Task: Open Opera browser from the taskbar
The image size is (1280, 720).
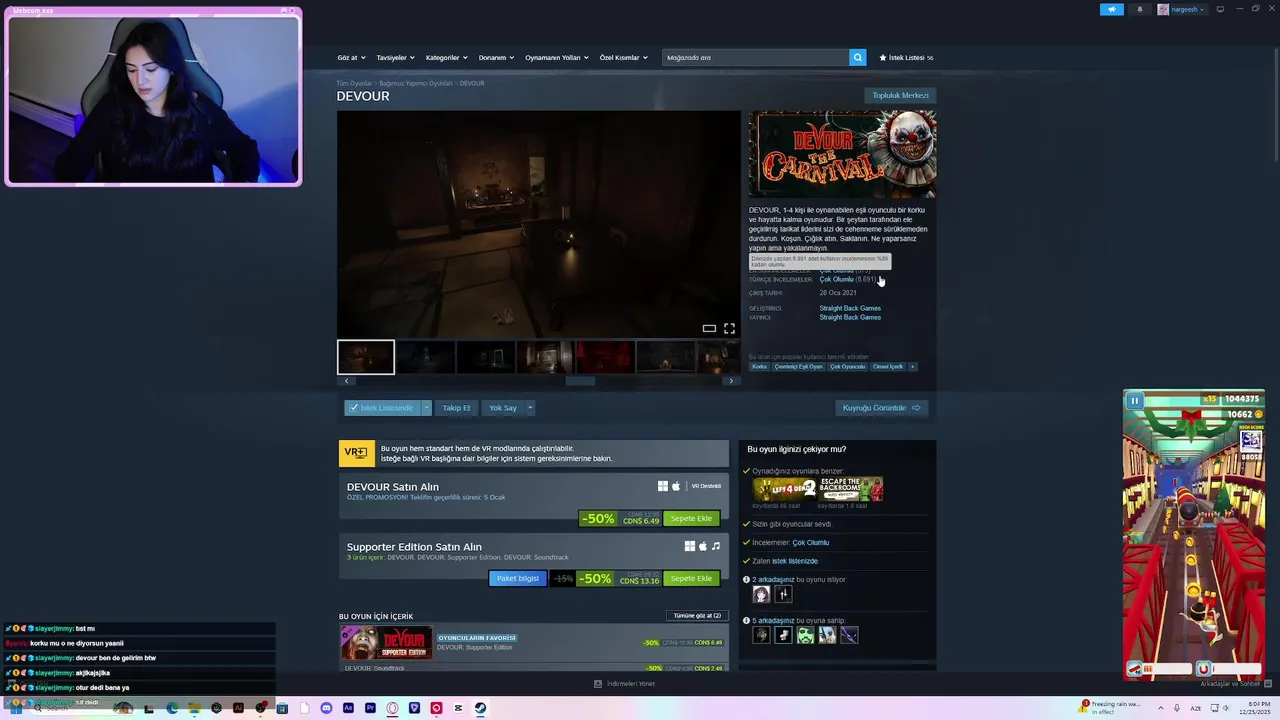Action: pyautogui.click(x=392, y=708)
